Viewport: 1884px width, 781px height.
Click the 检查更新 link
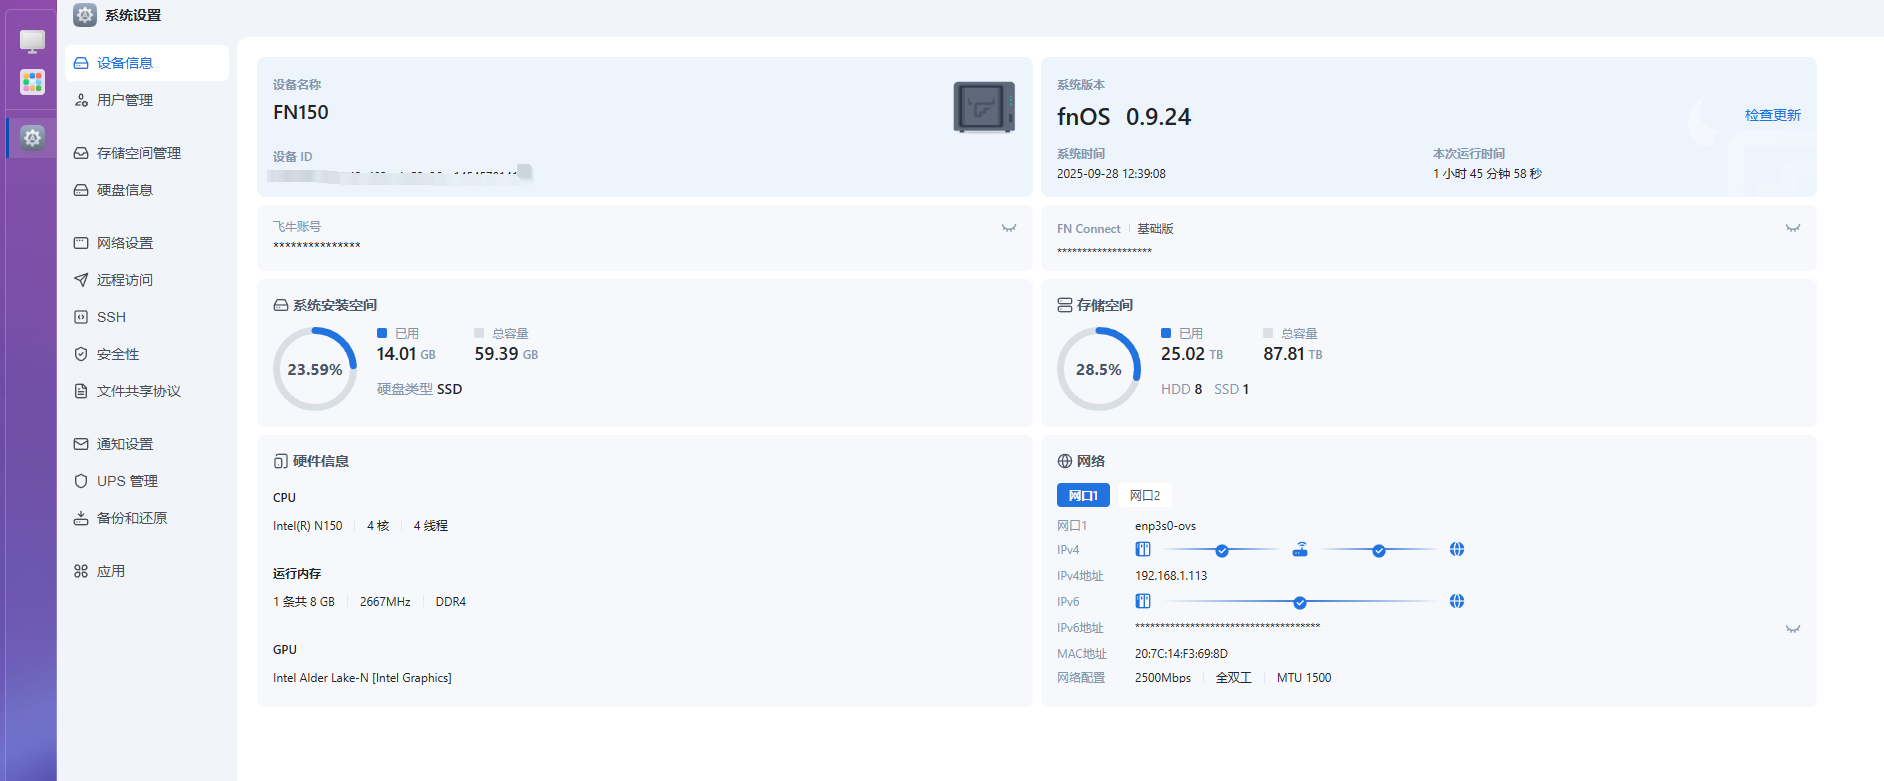(x=1773, y=115)
